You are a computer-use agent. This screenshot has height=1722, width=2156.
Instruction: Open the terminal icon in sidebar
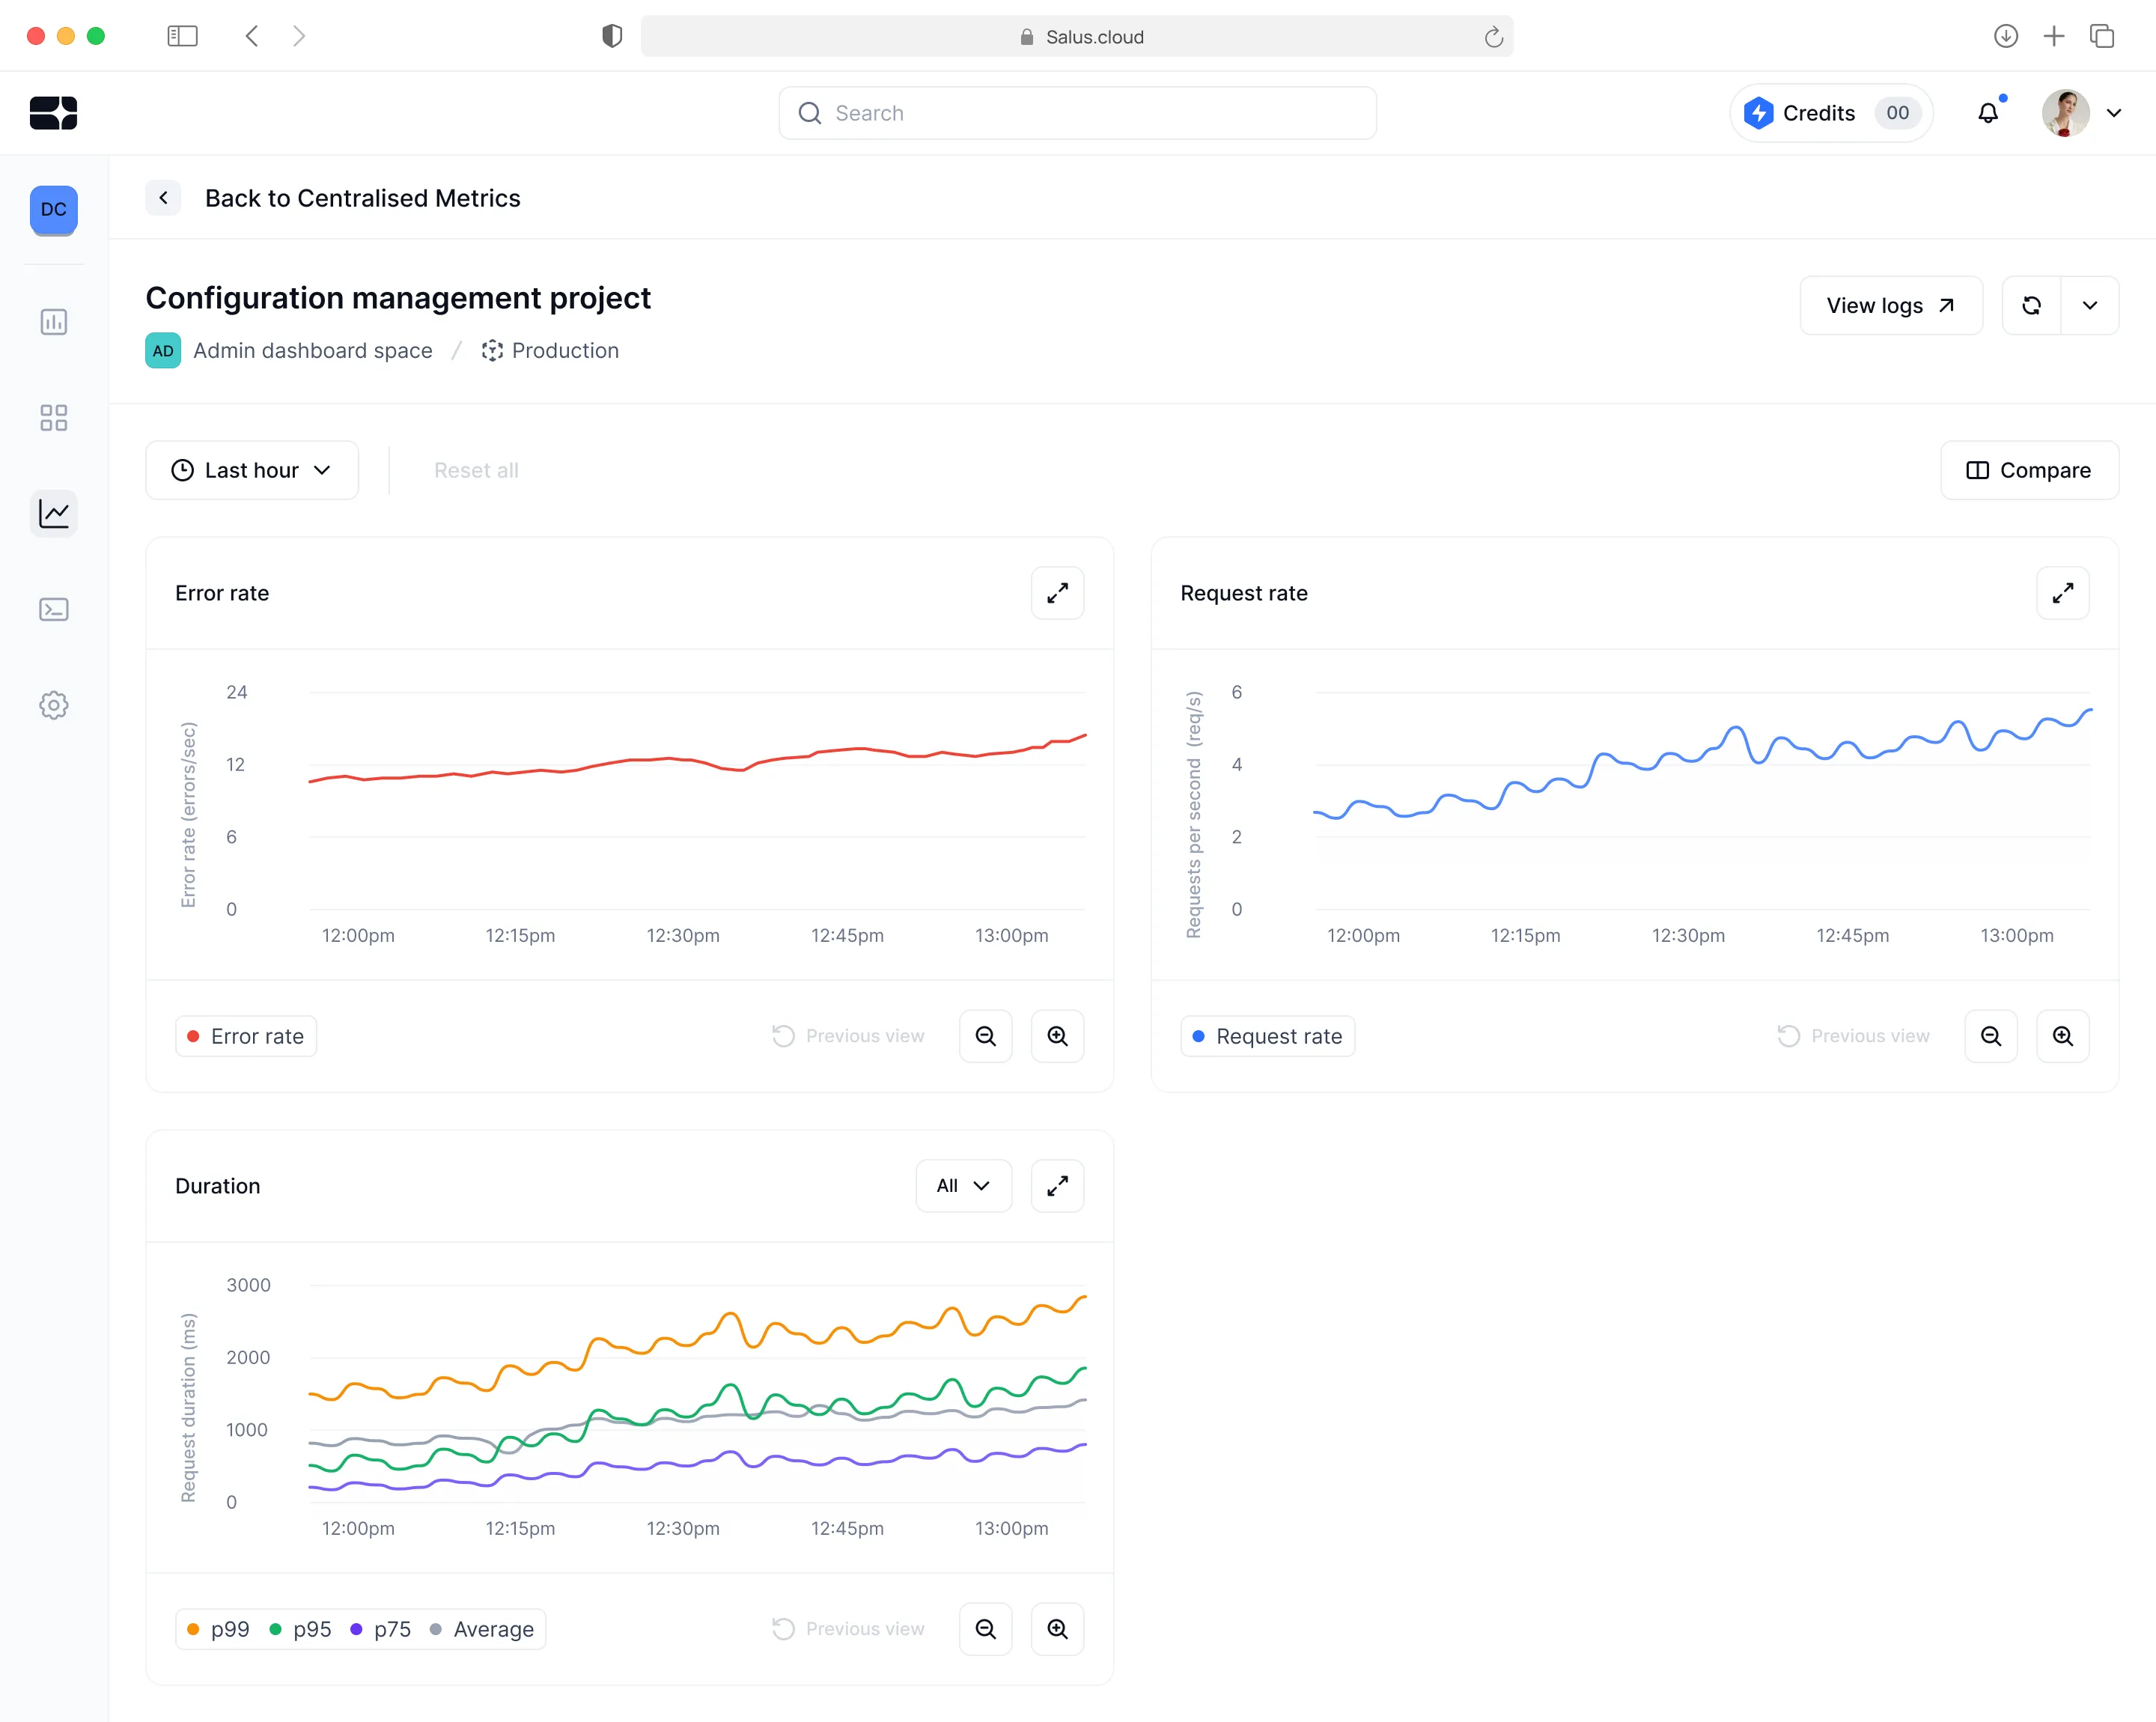pyautogui.click(x=54, y=609)
